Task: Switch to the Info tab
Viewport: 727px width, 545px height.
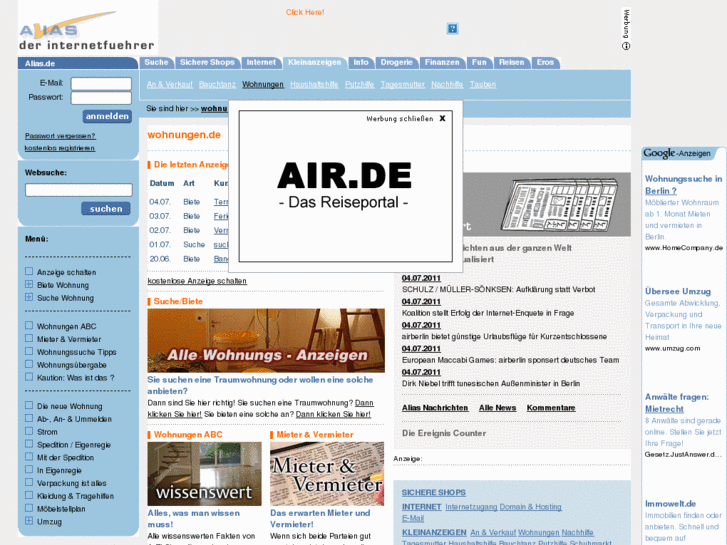Action: (361, 63)
